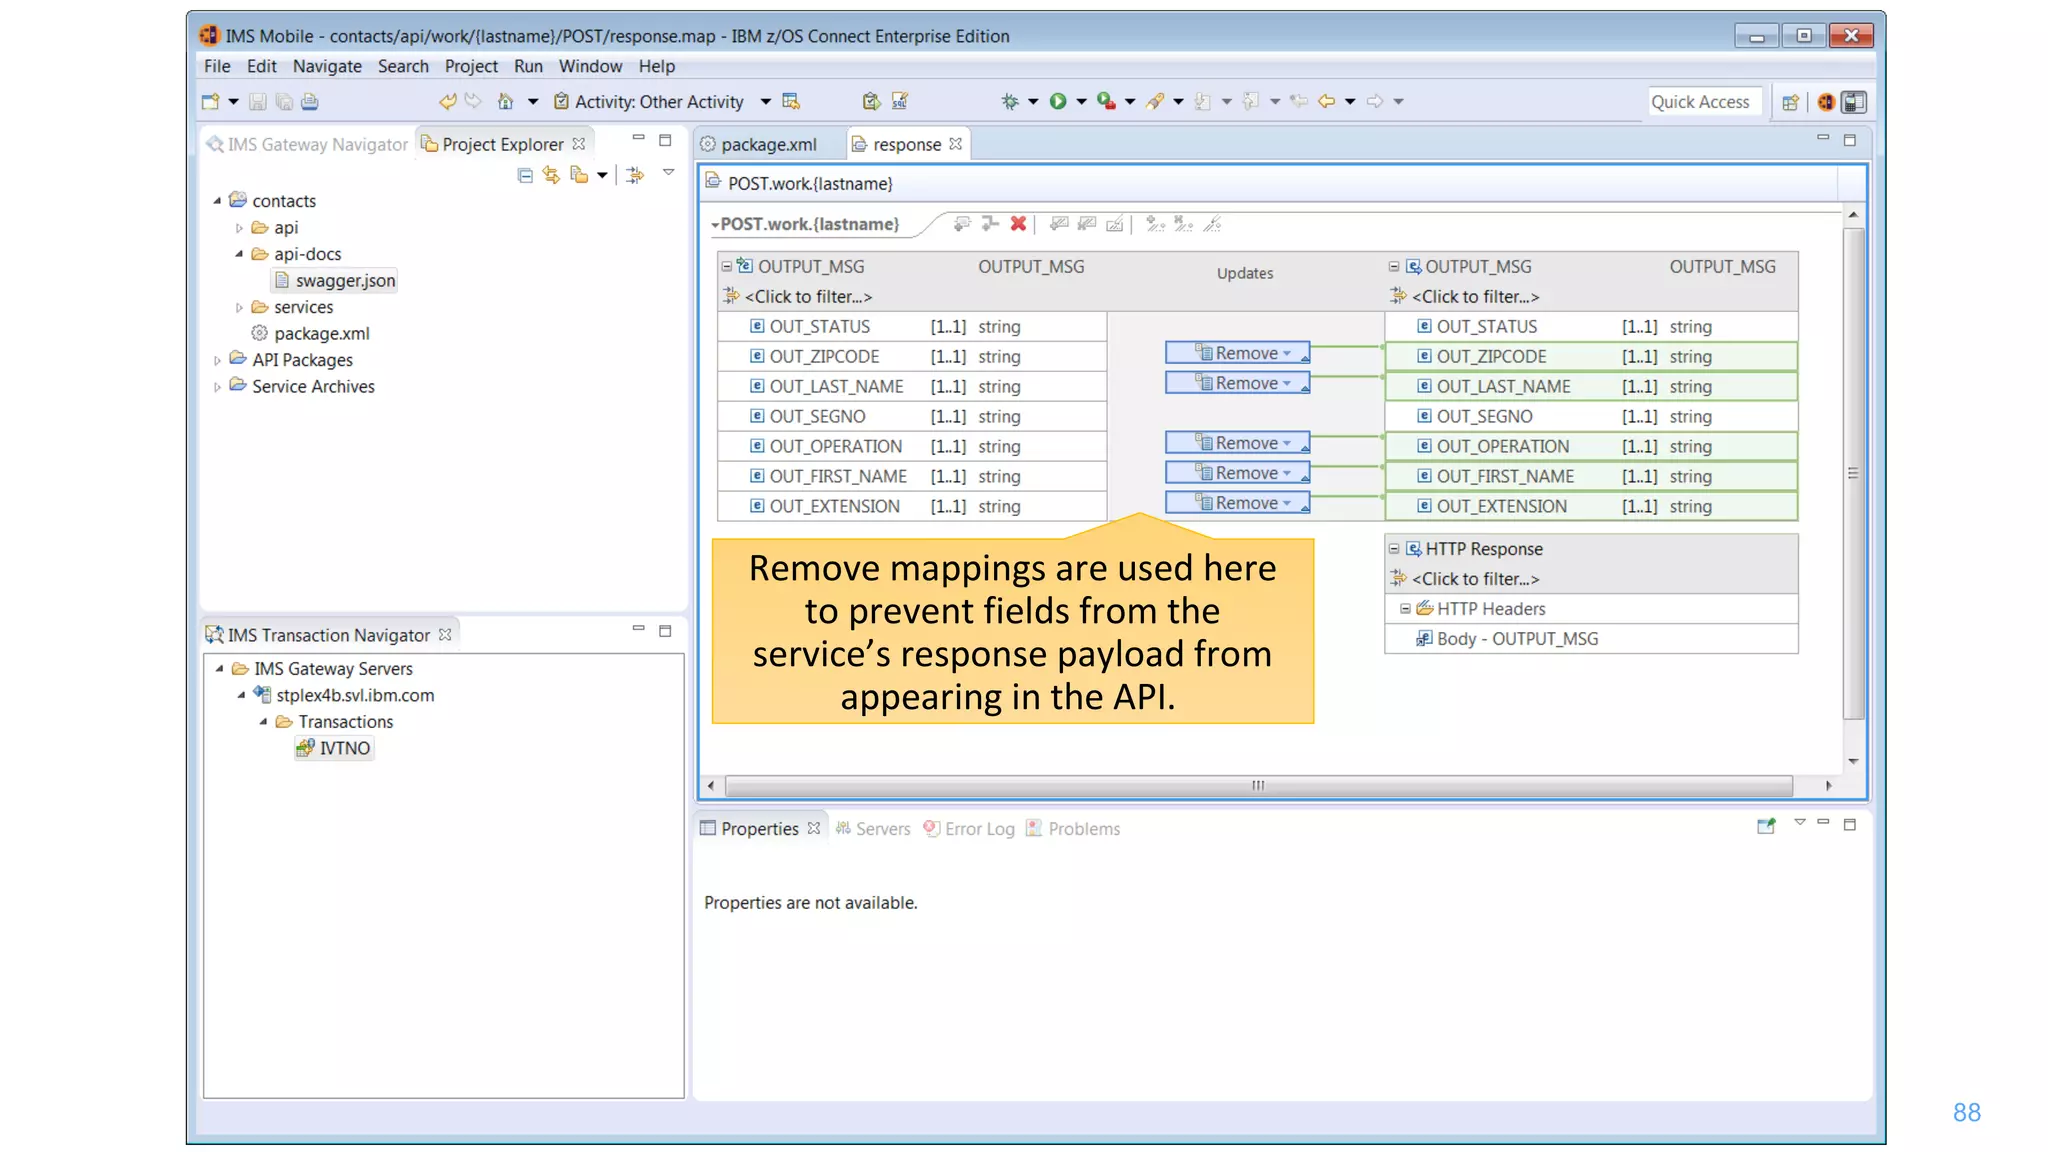Viewport: 2048px width, 1152px height.
Task: Click the new properties view icon
Action: (x=1766, y=826)
